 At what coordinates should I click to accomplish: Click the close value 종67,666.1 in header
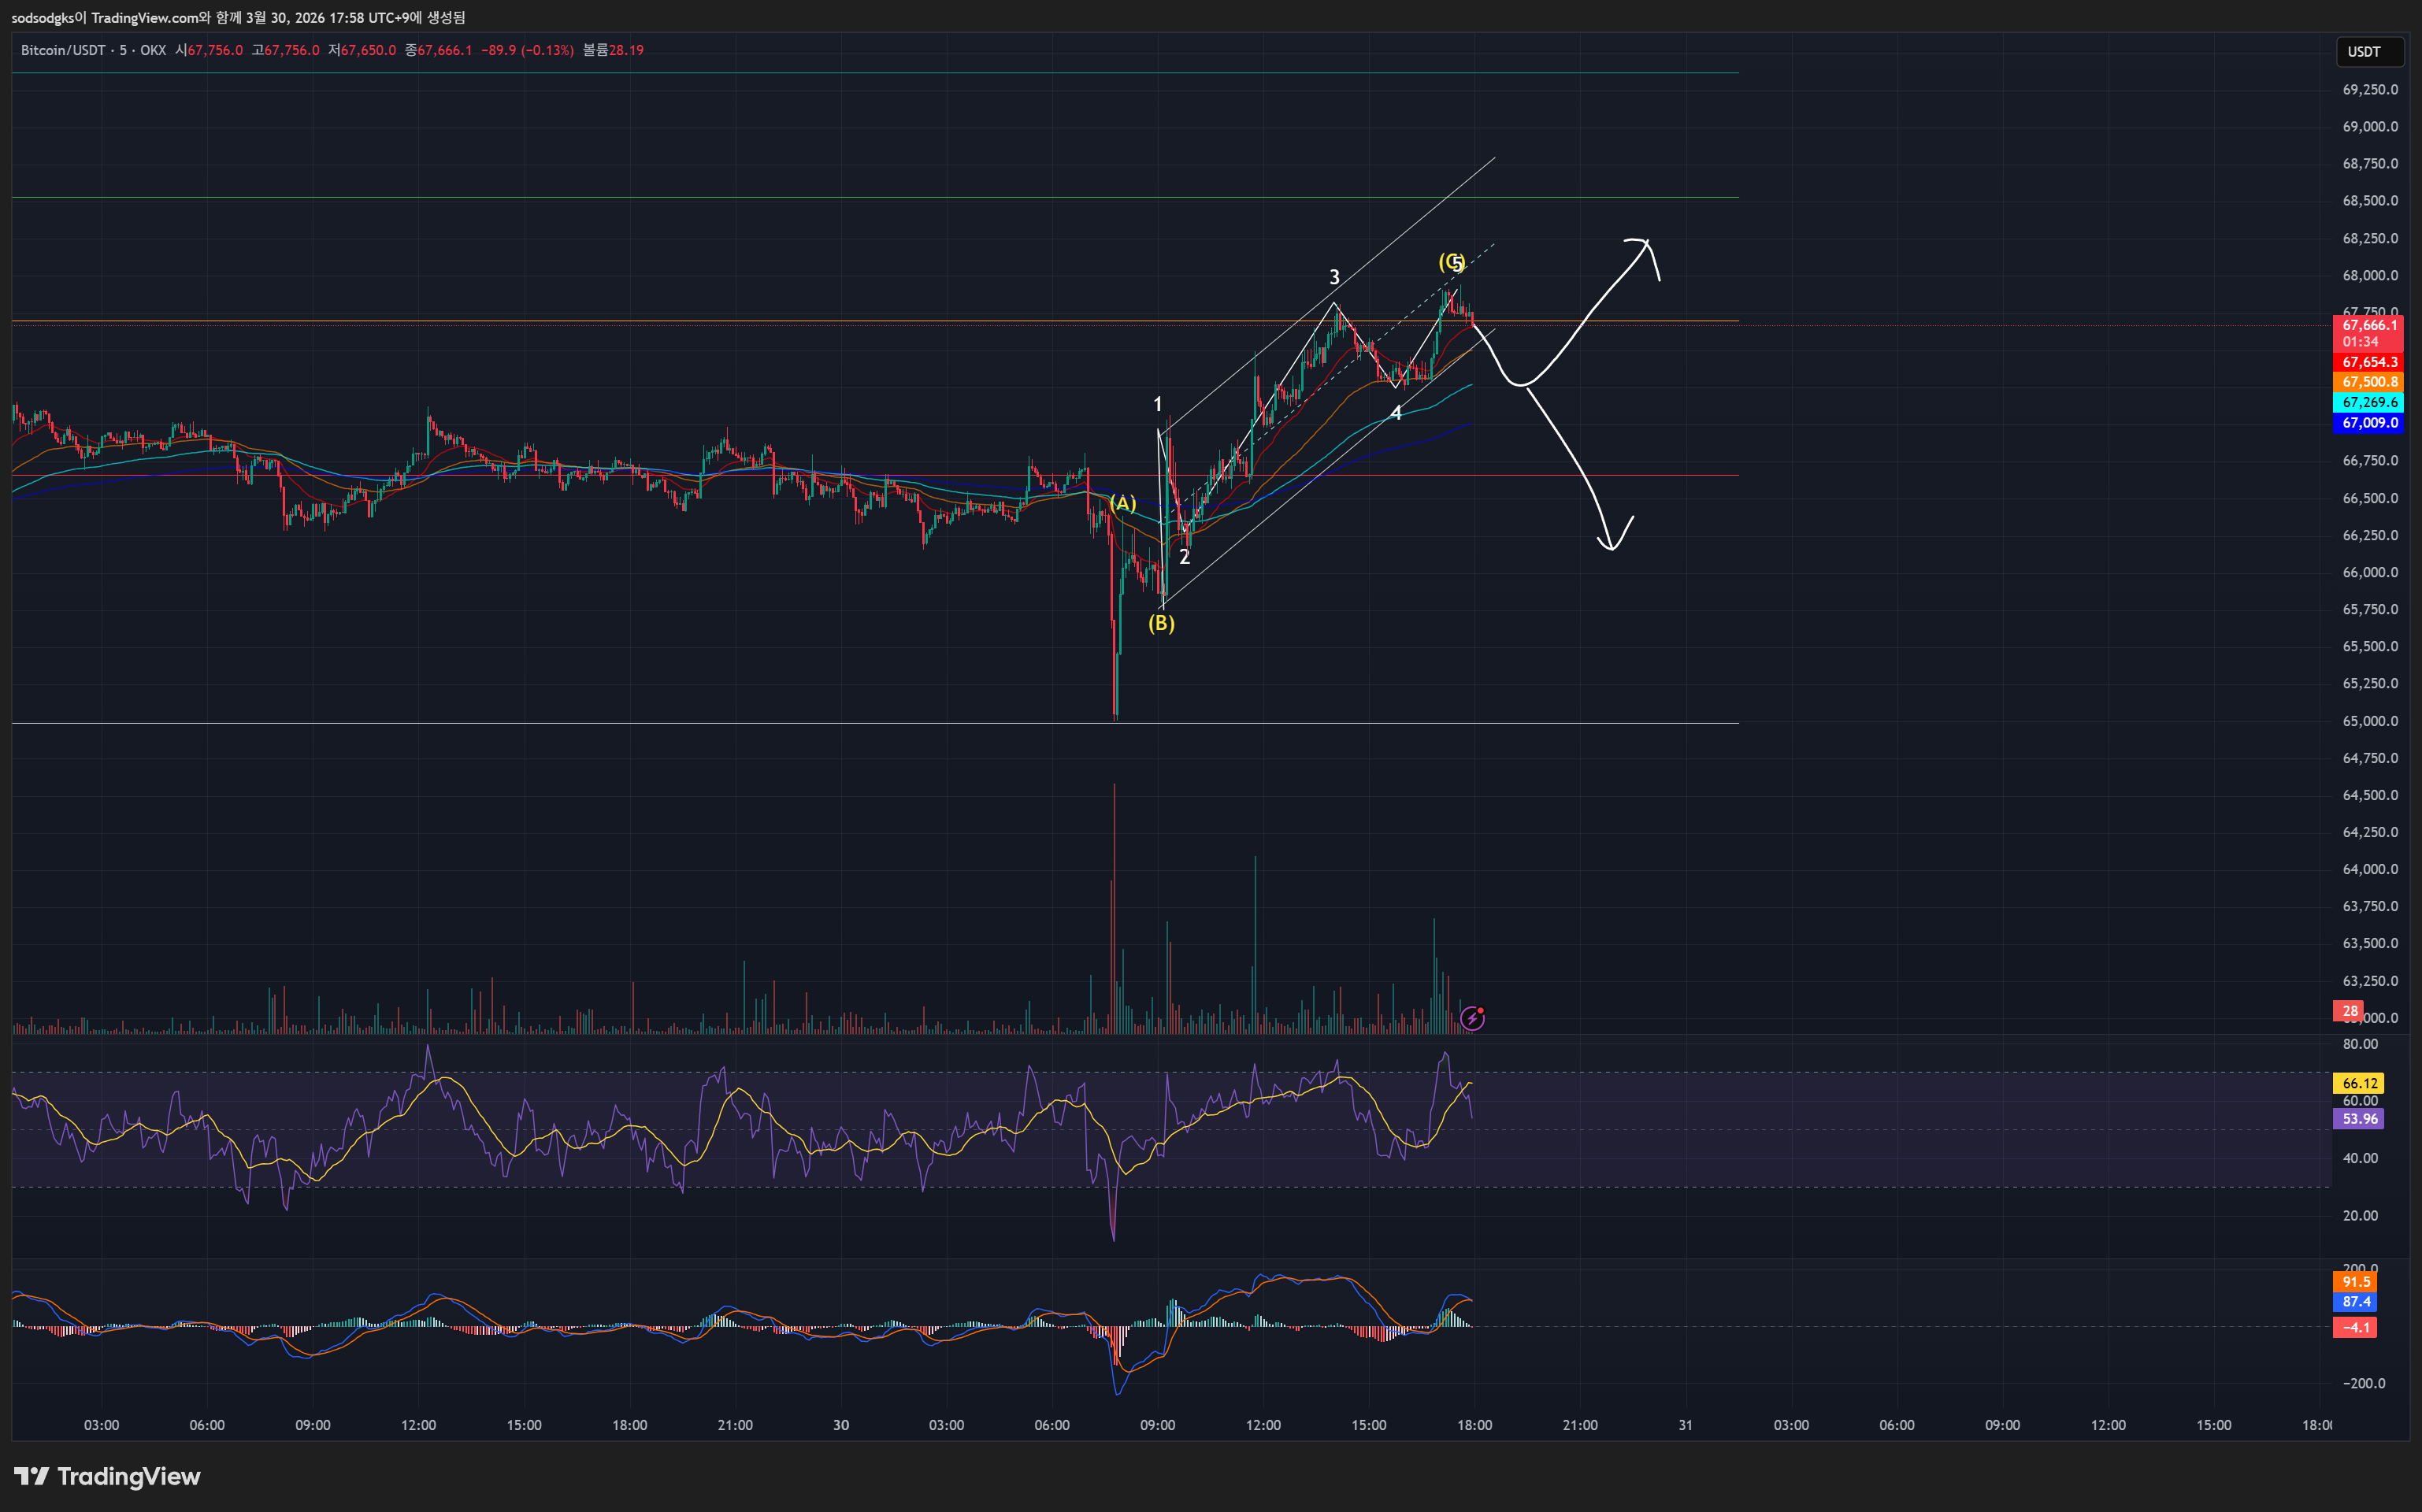coord(438,50)
